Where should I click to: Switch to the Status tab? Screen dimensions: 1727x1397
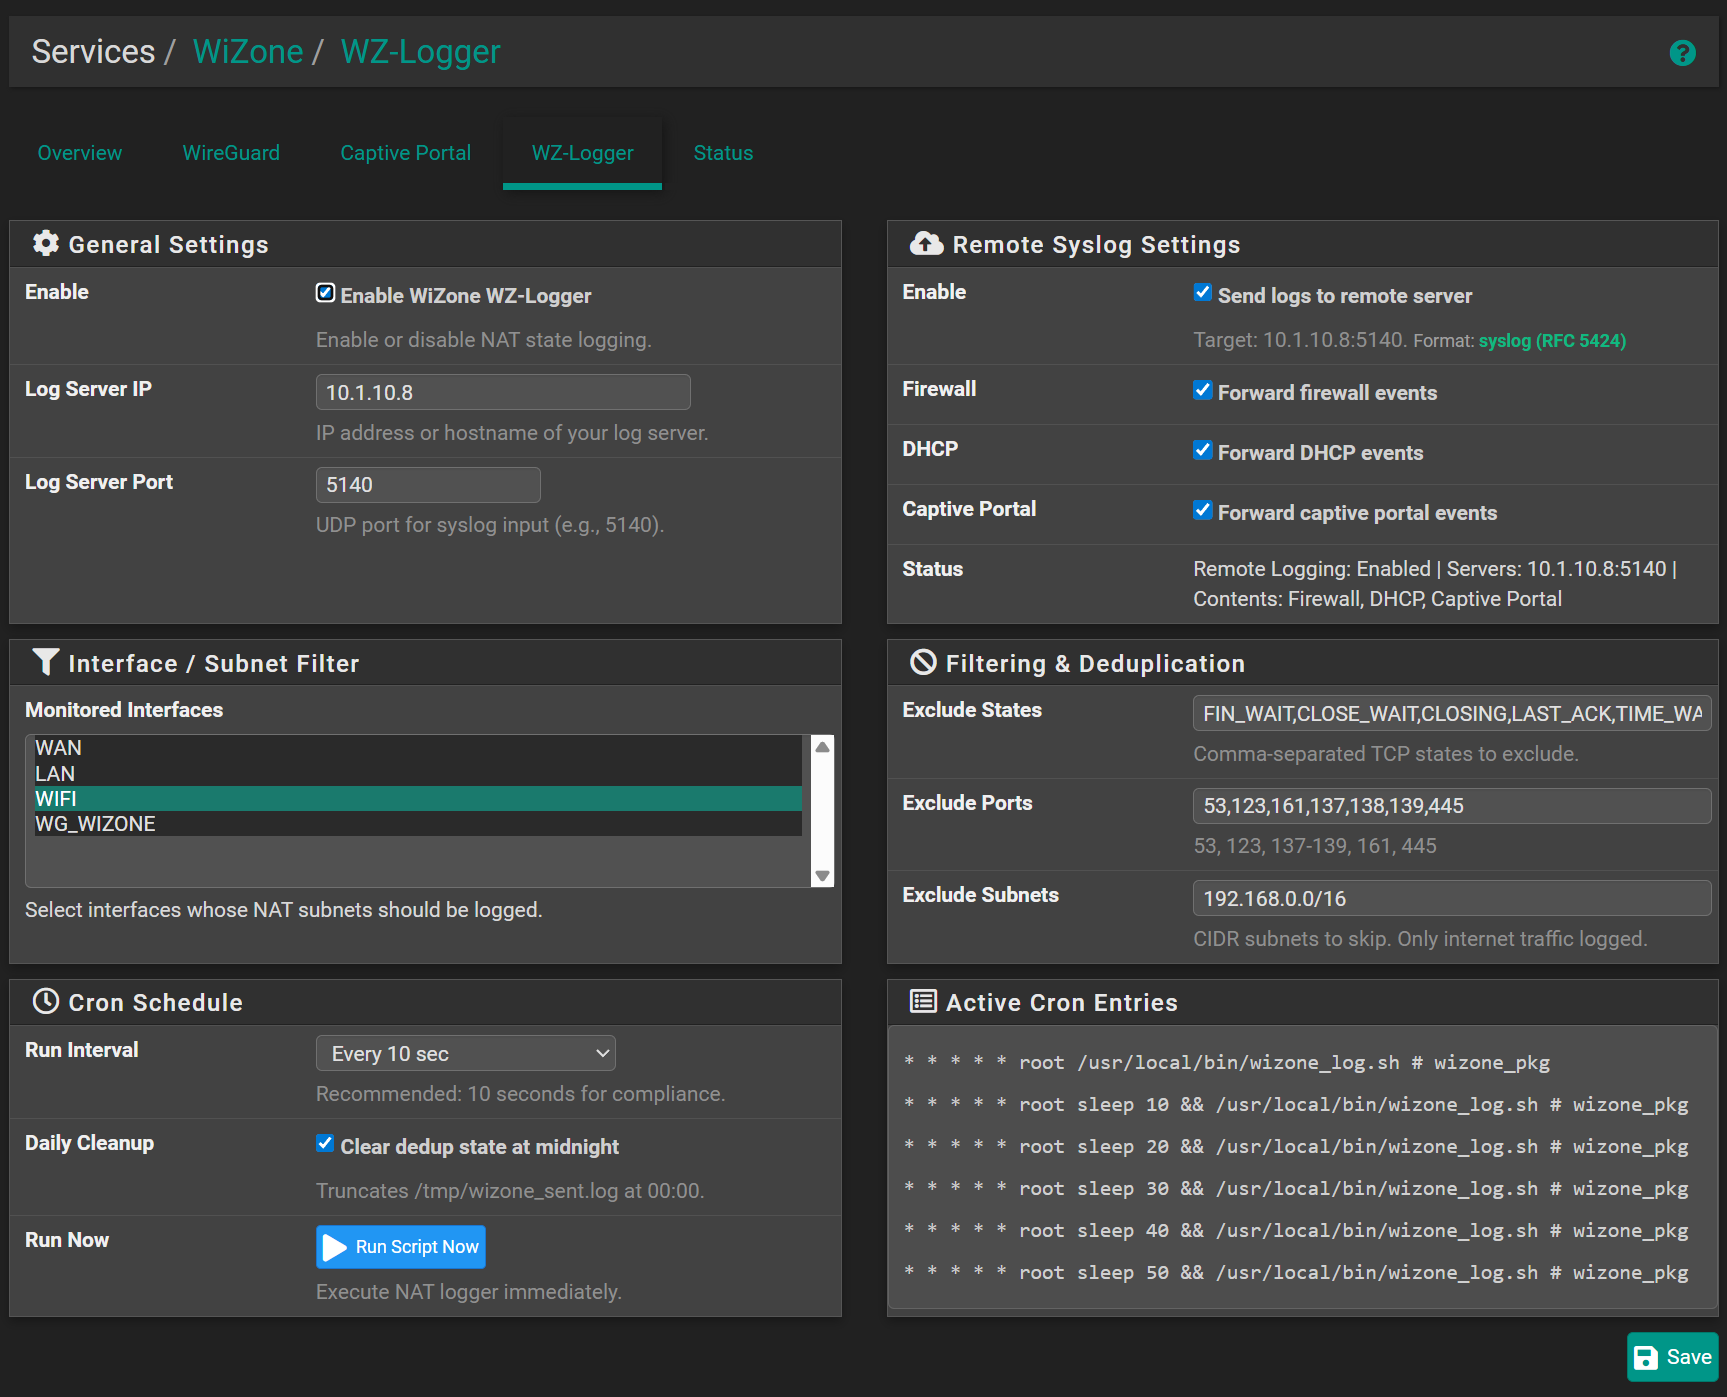pos(723,152)
